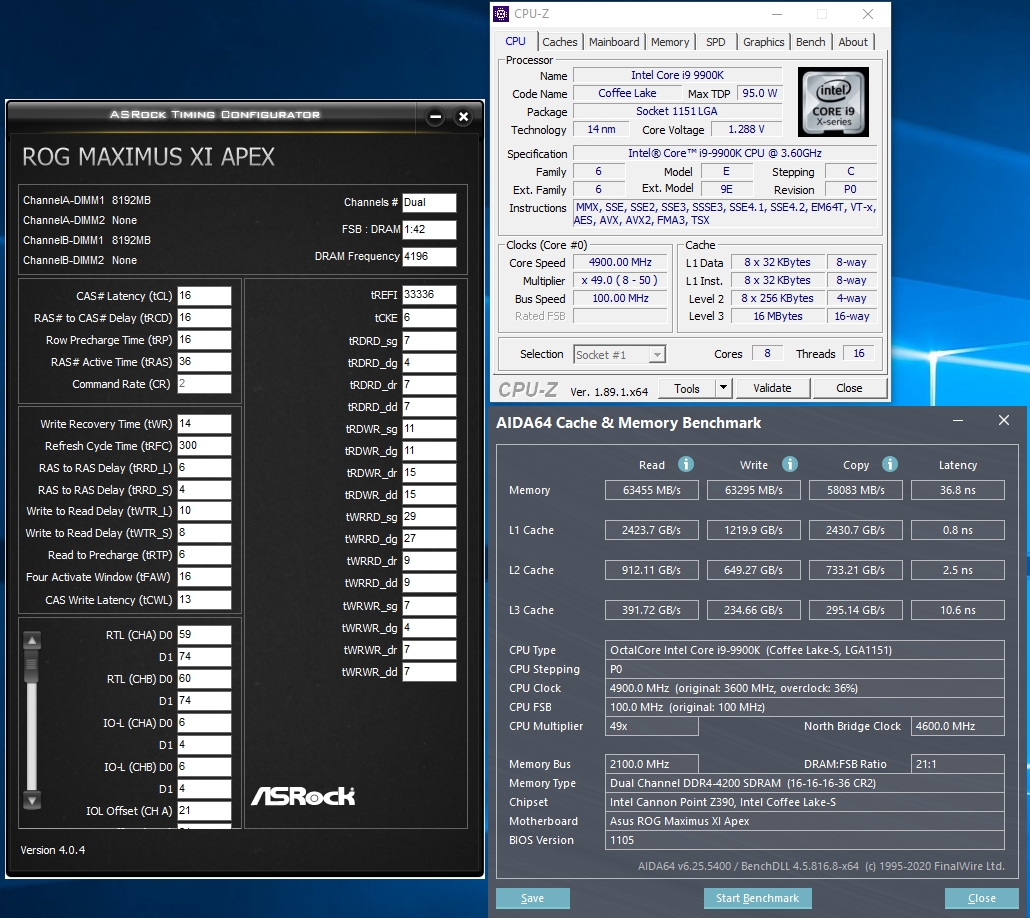Click the Max TDP 95.0 W value
Image resolution: width=1030 pixels, height=918 pixels.
point(759,93)
